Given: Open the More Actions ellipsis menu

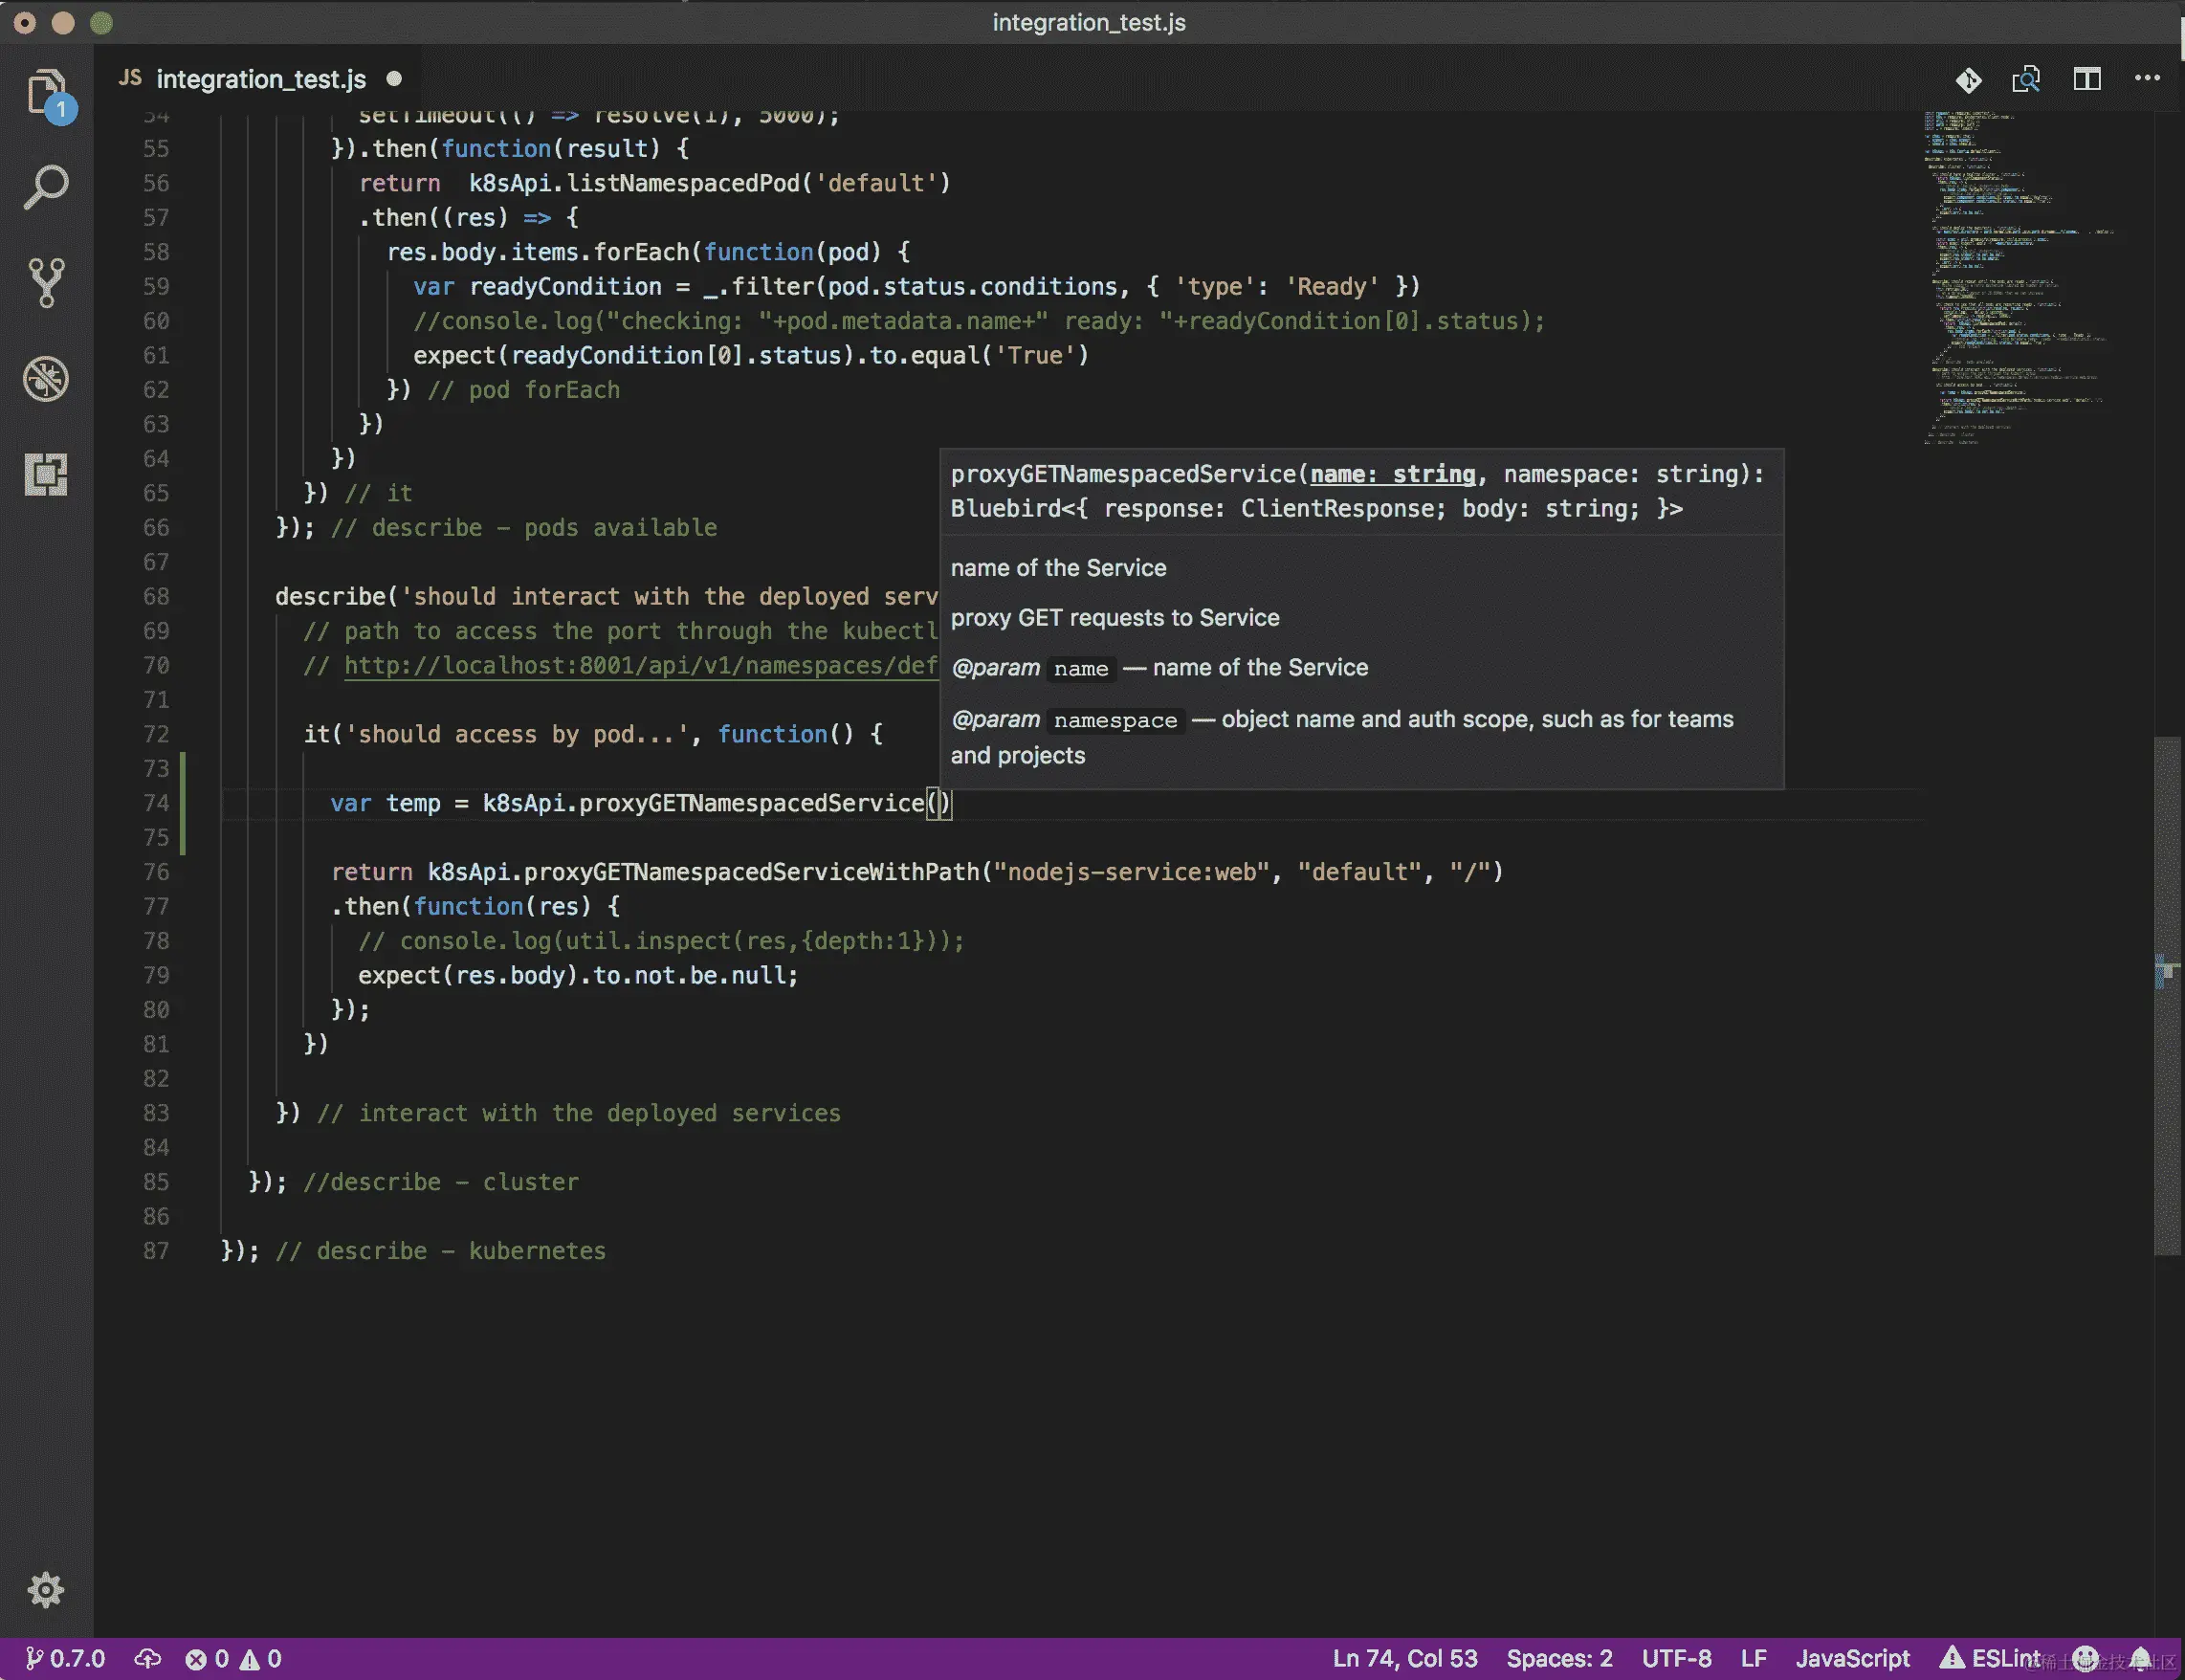Looking at the screenshot, I should pos(2147,78).
